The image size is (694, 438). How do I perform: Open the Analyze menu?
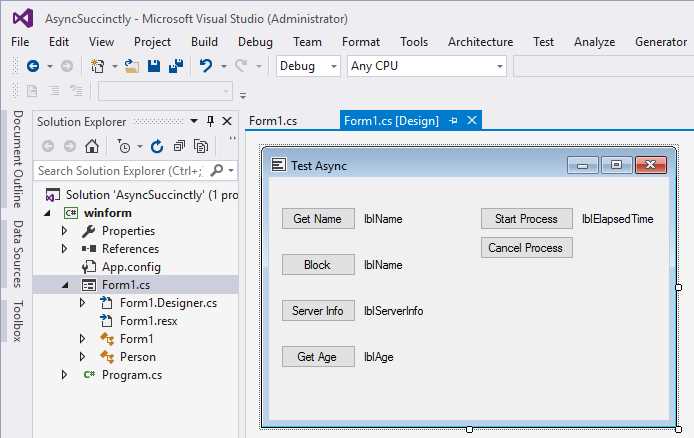click(x=594, y=42)
